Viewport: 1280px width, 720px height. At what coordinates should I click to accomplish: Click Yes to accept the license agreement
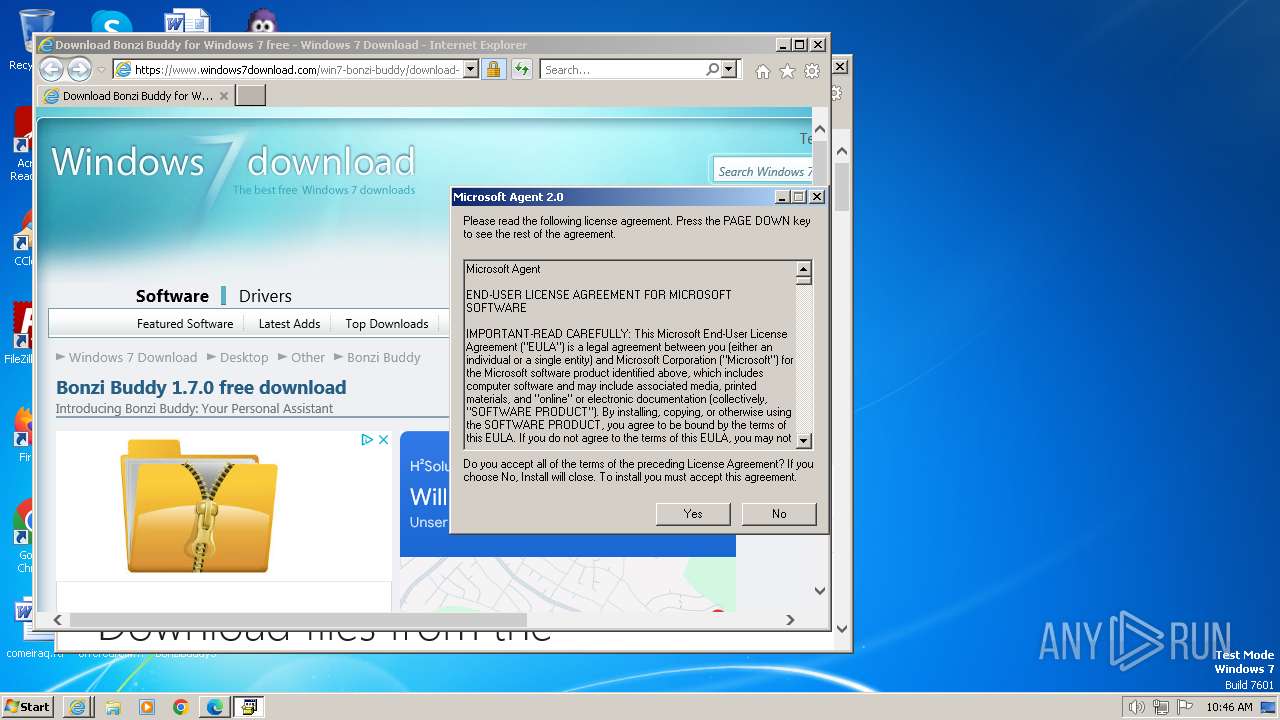tap(693, 513)
